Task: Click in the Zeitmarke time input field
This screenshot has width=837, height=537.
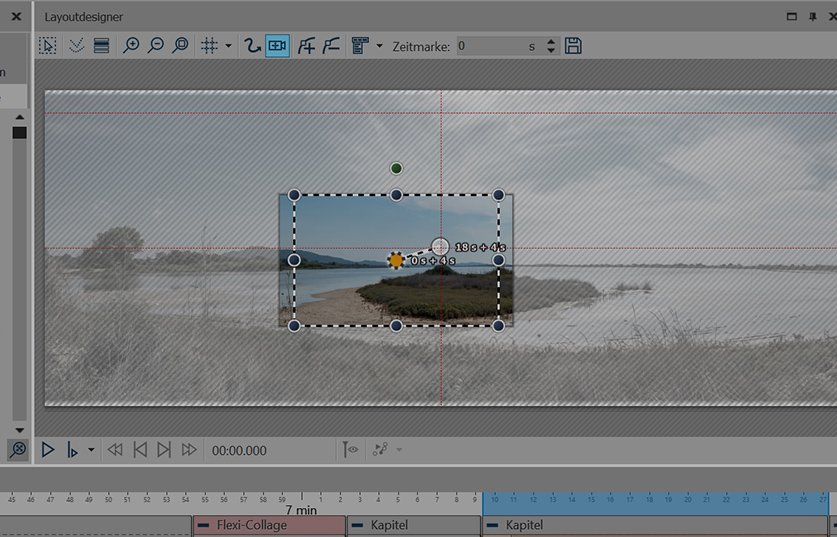Action: (490, 46)
